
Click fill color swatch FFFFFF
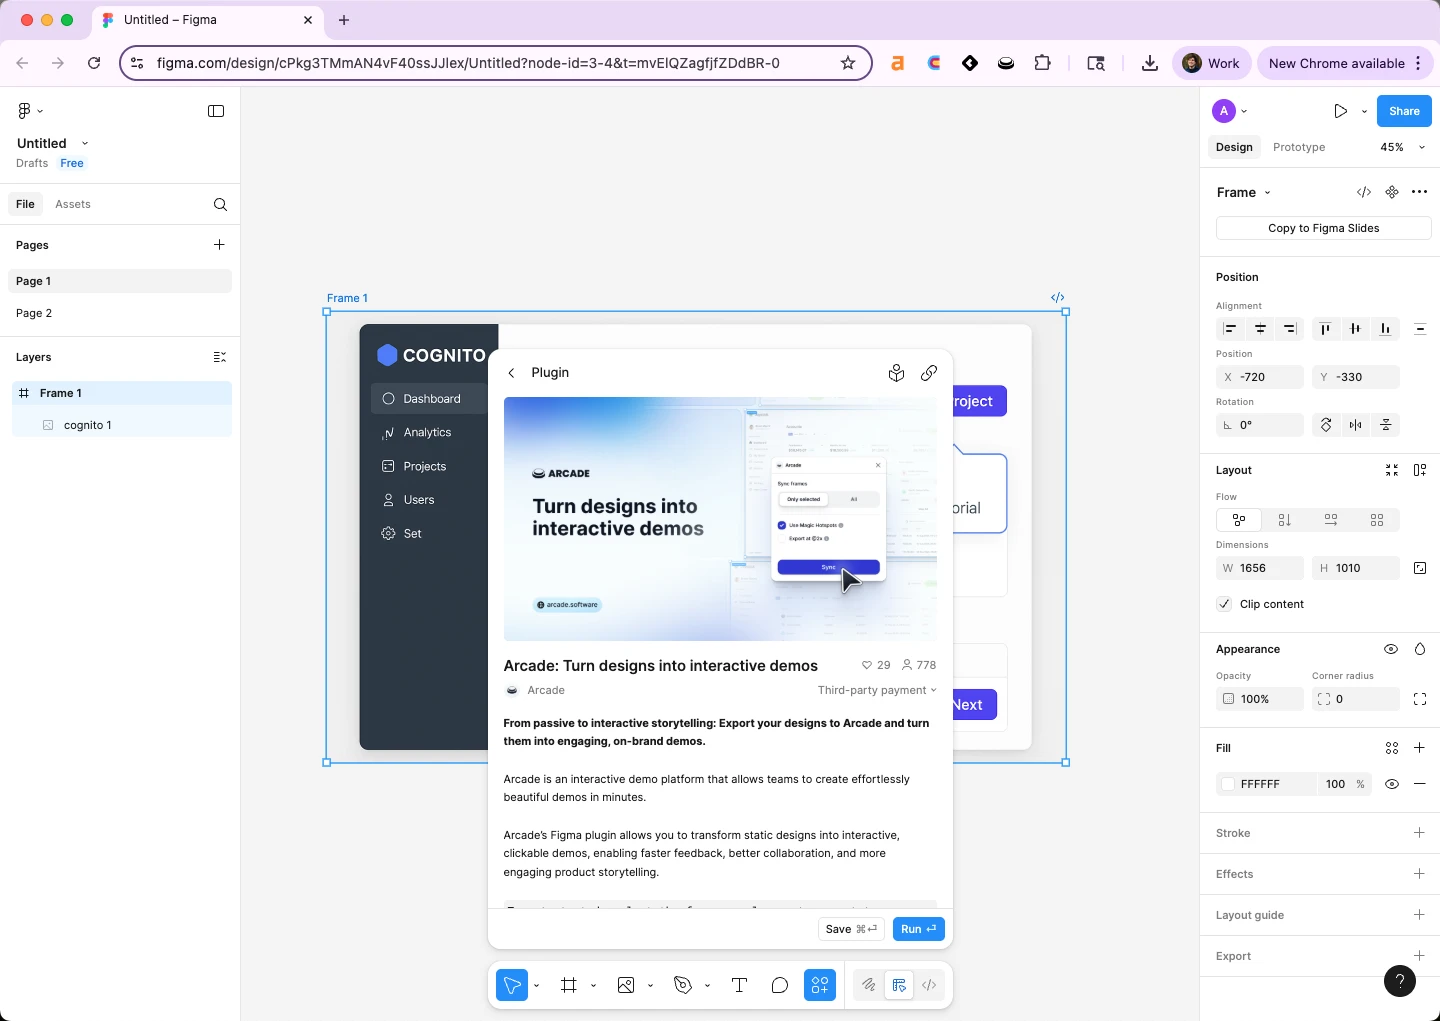(1229, 784)
